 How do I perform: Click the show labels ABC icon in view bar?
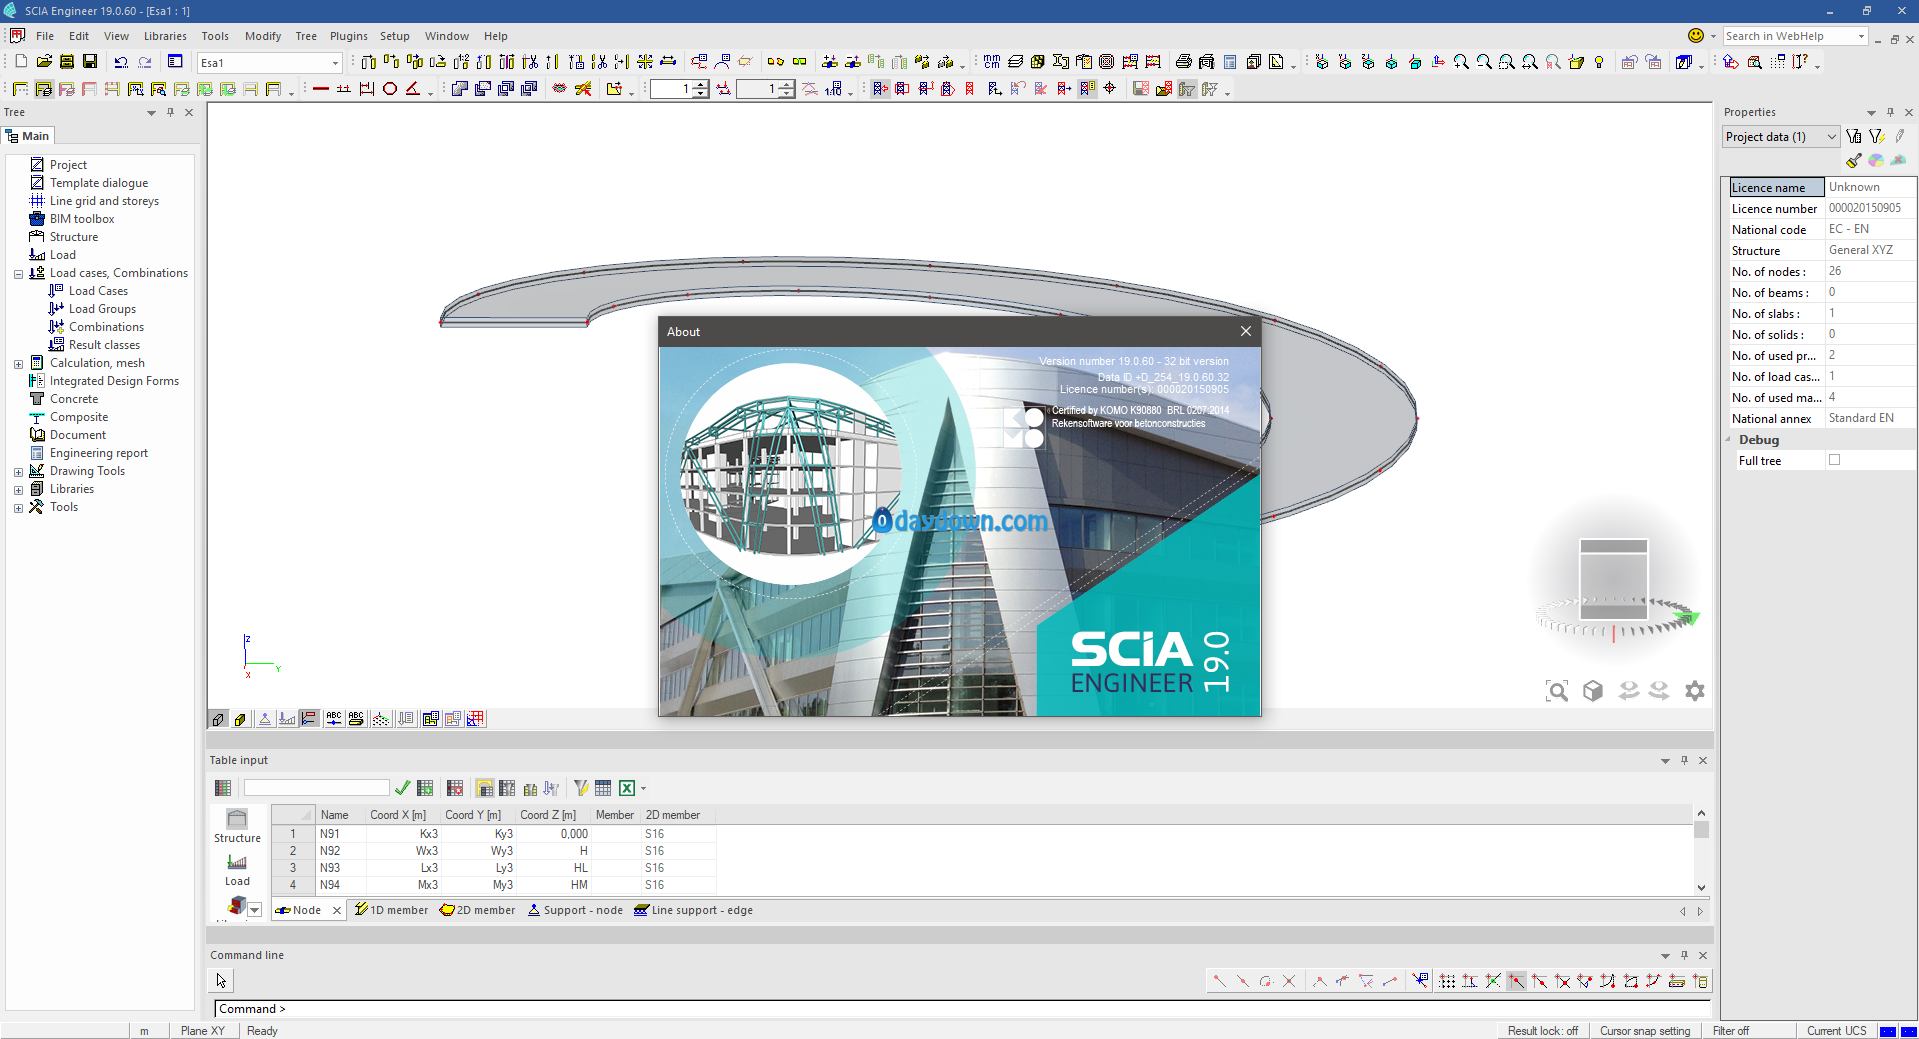(x=334, y=718)
